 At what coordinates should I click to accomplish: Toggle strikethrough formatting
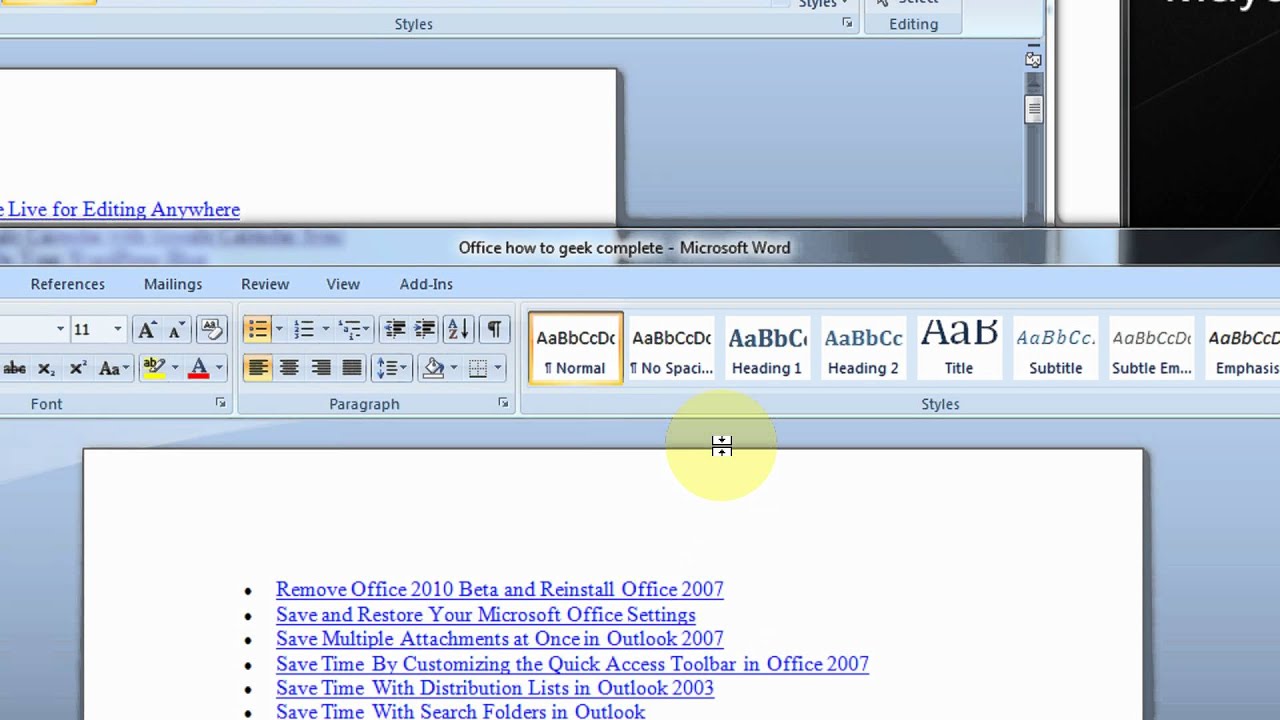pos(15,368)
